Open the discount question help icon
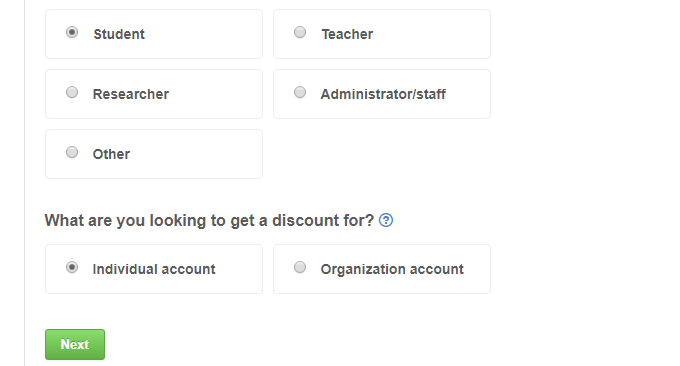Screen dimensions: 680x366 [386, 220]
